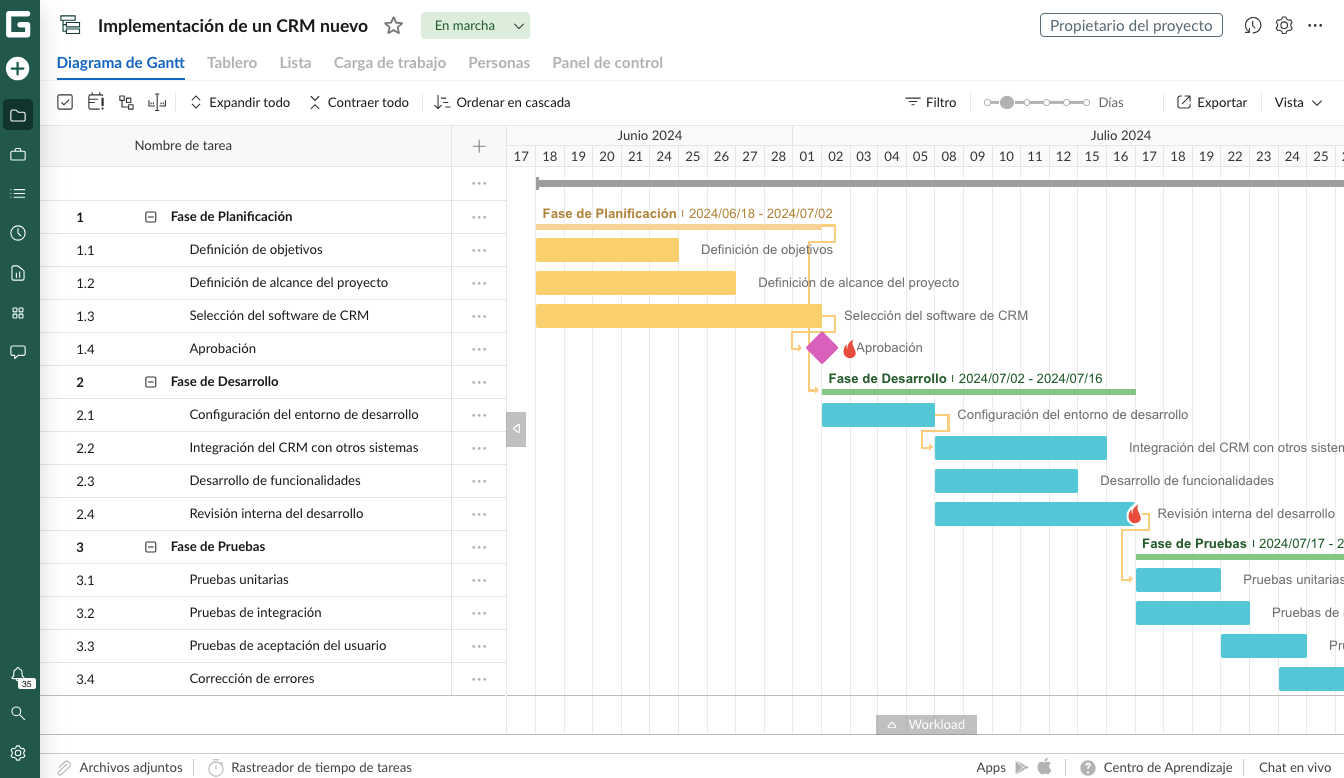The image size is (1344, 778).
Task: Switch to the Personas tab
Action: tap(499, 62)
